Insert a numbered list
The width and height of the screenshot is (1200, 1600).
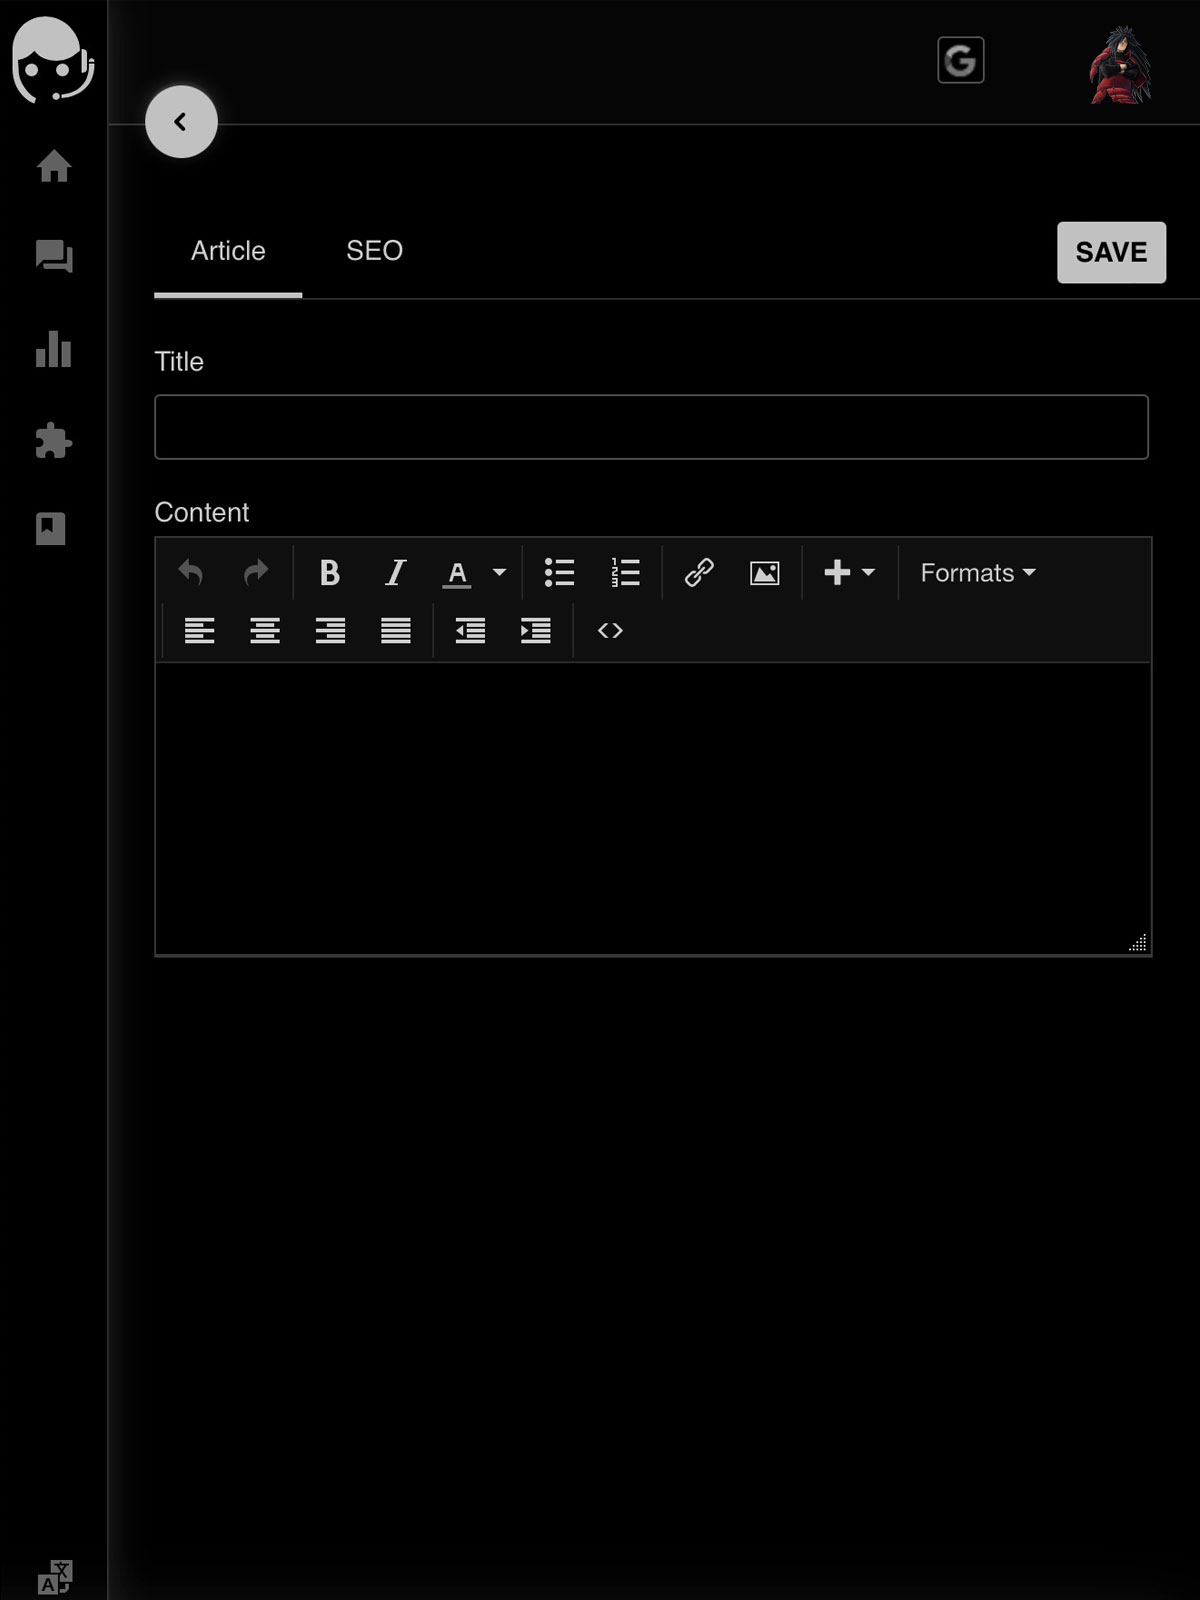(x=625, y=573)
